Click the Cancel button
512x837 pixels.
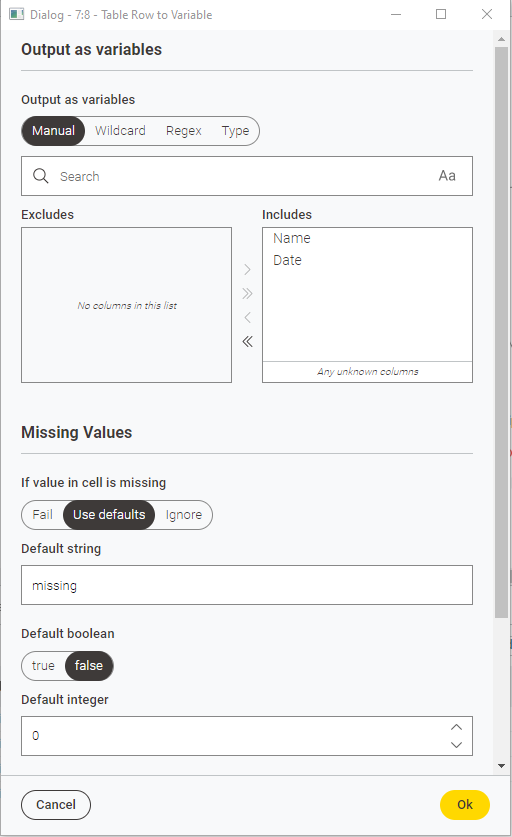point(56,804)
